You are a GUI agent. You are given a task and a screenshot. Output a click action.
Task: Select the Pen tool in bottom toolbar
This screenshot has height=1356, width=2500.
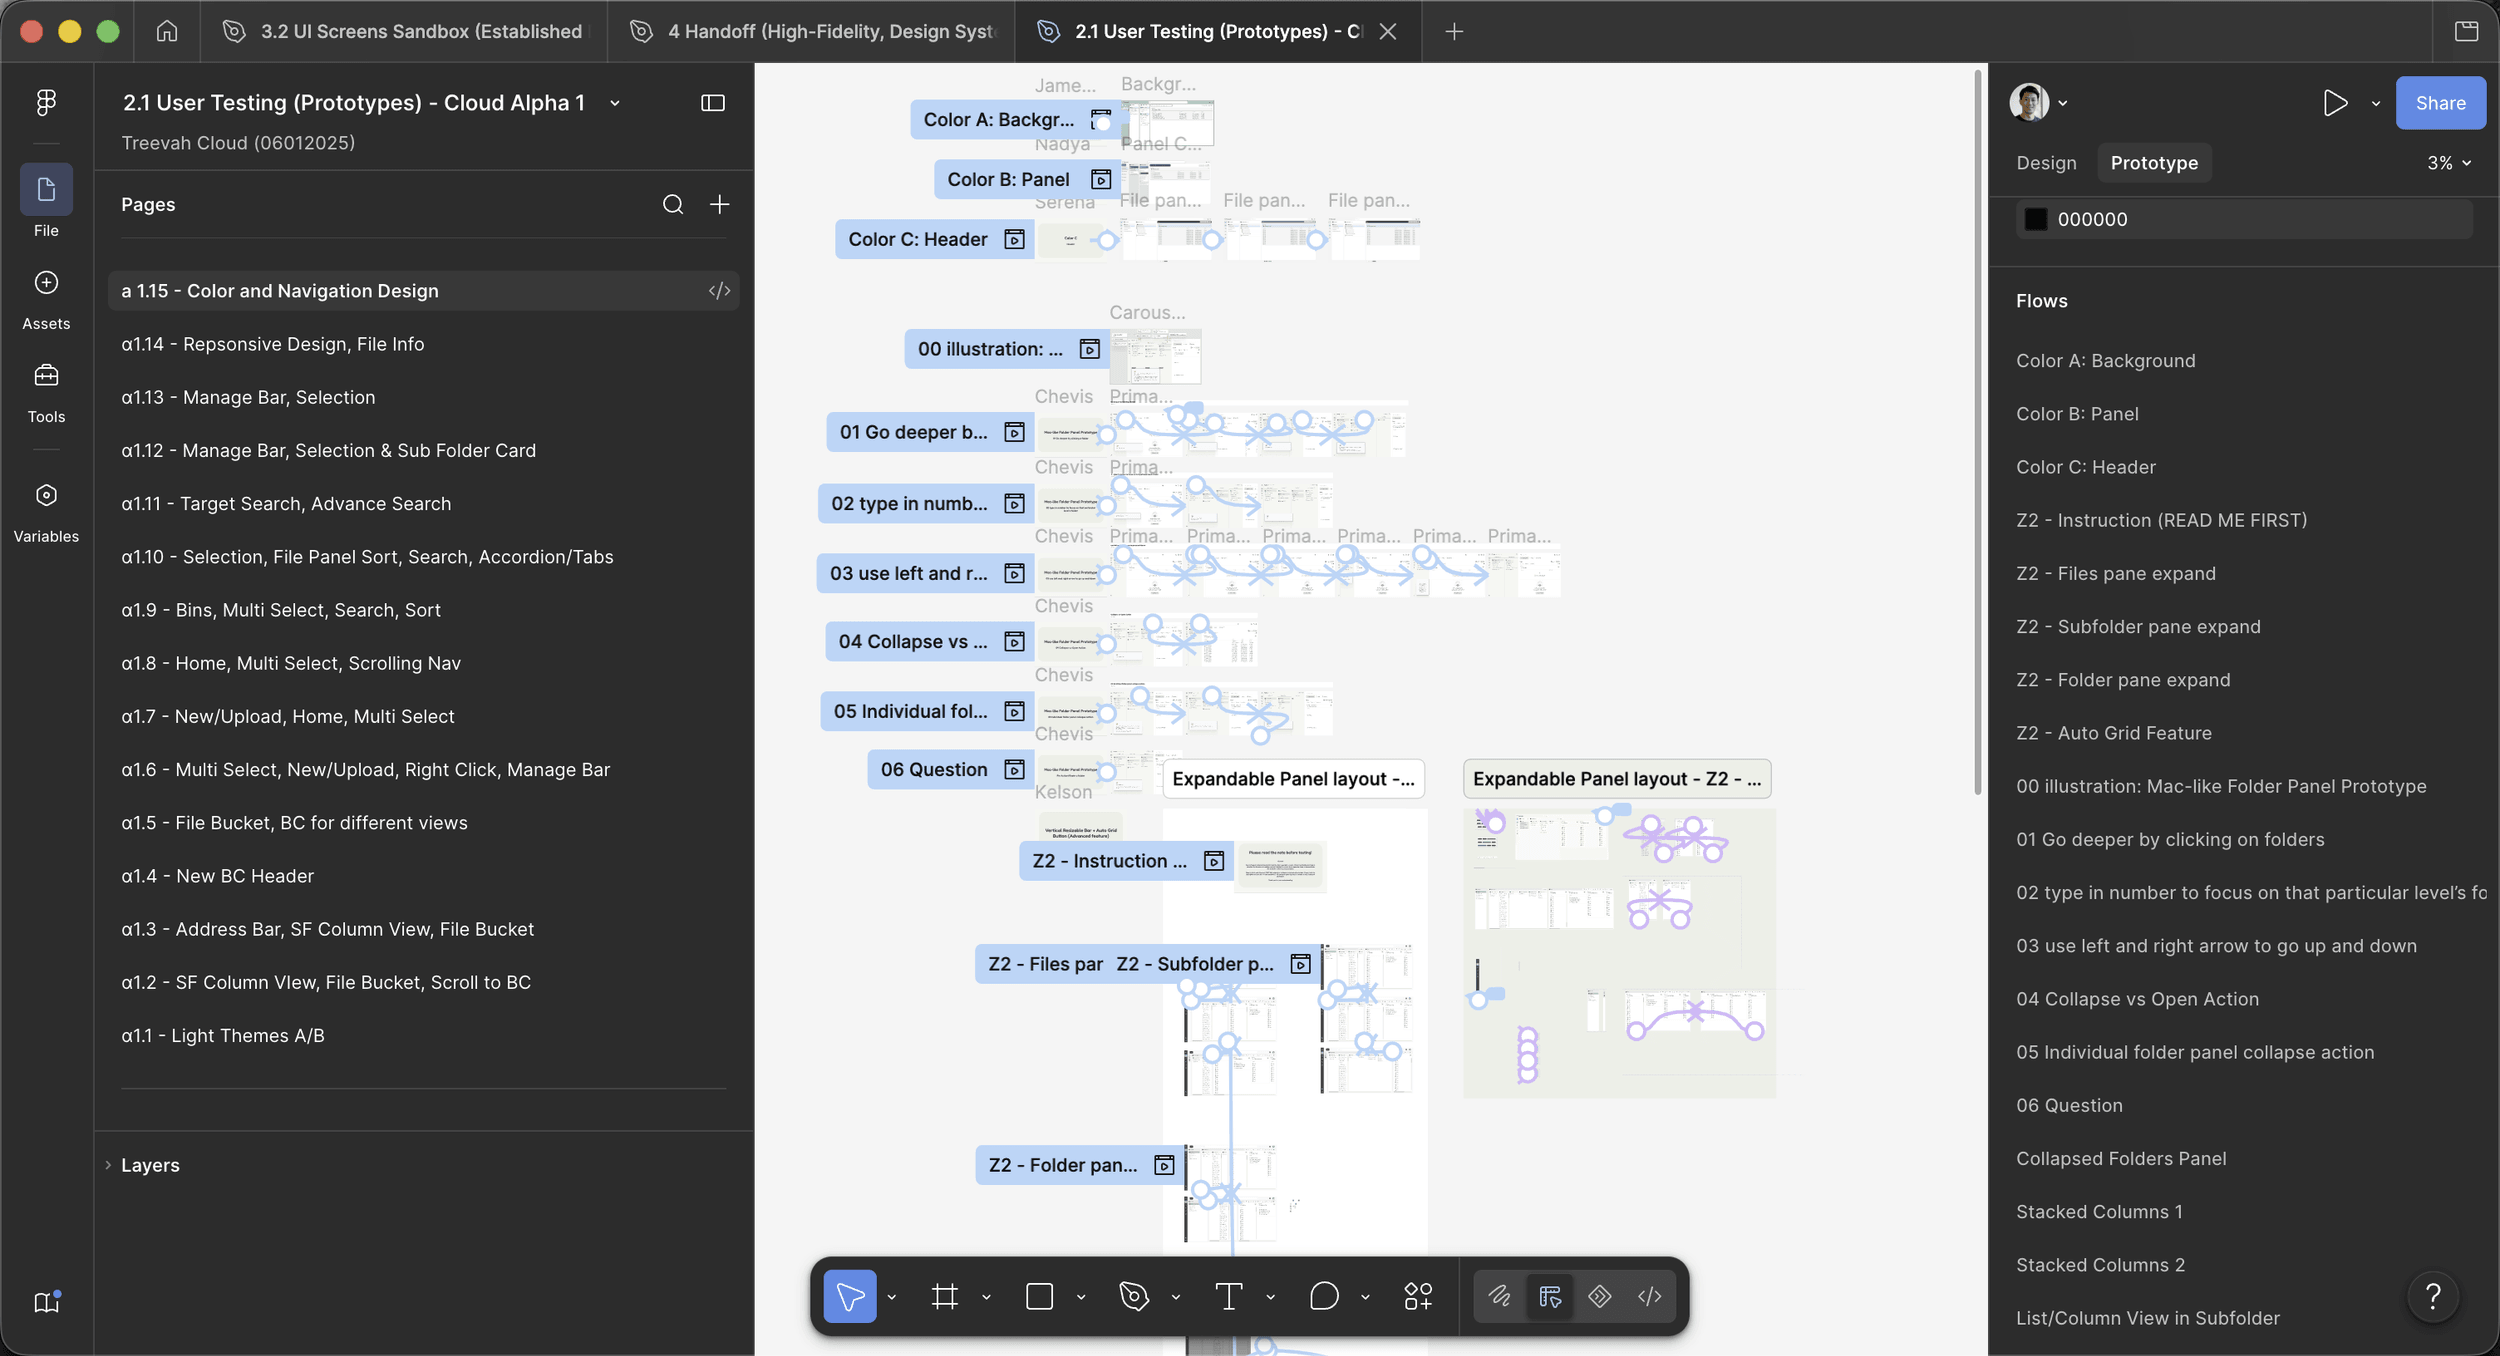[1134, 1296]
